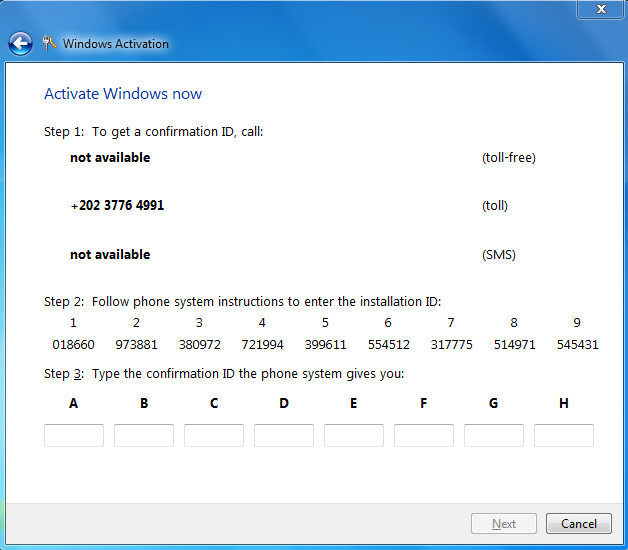Click installation ID group 721994

[x=262, y=345]
